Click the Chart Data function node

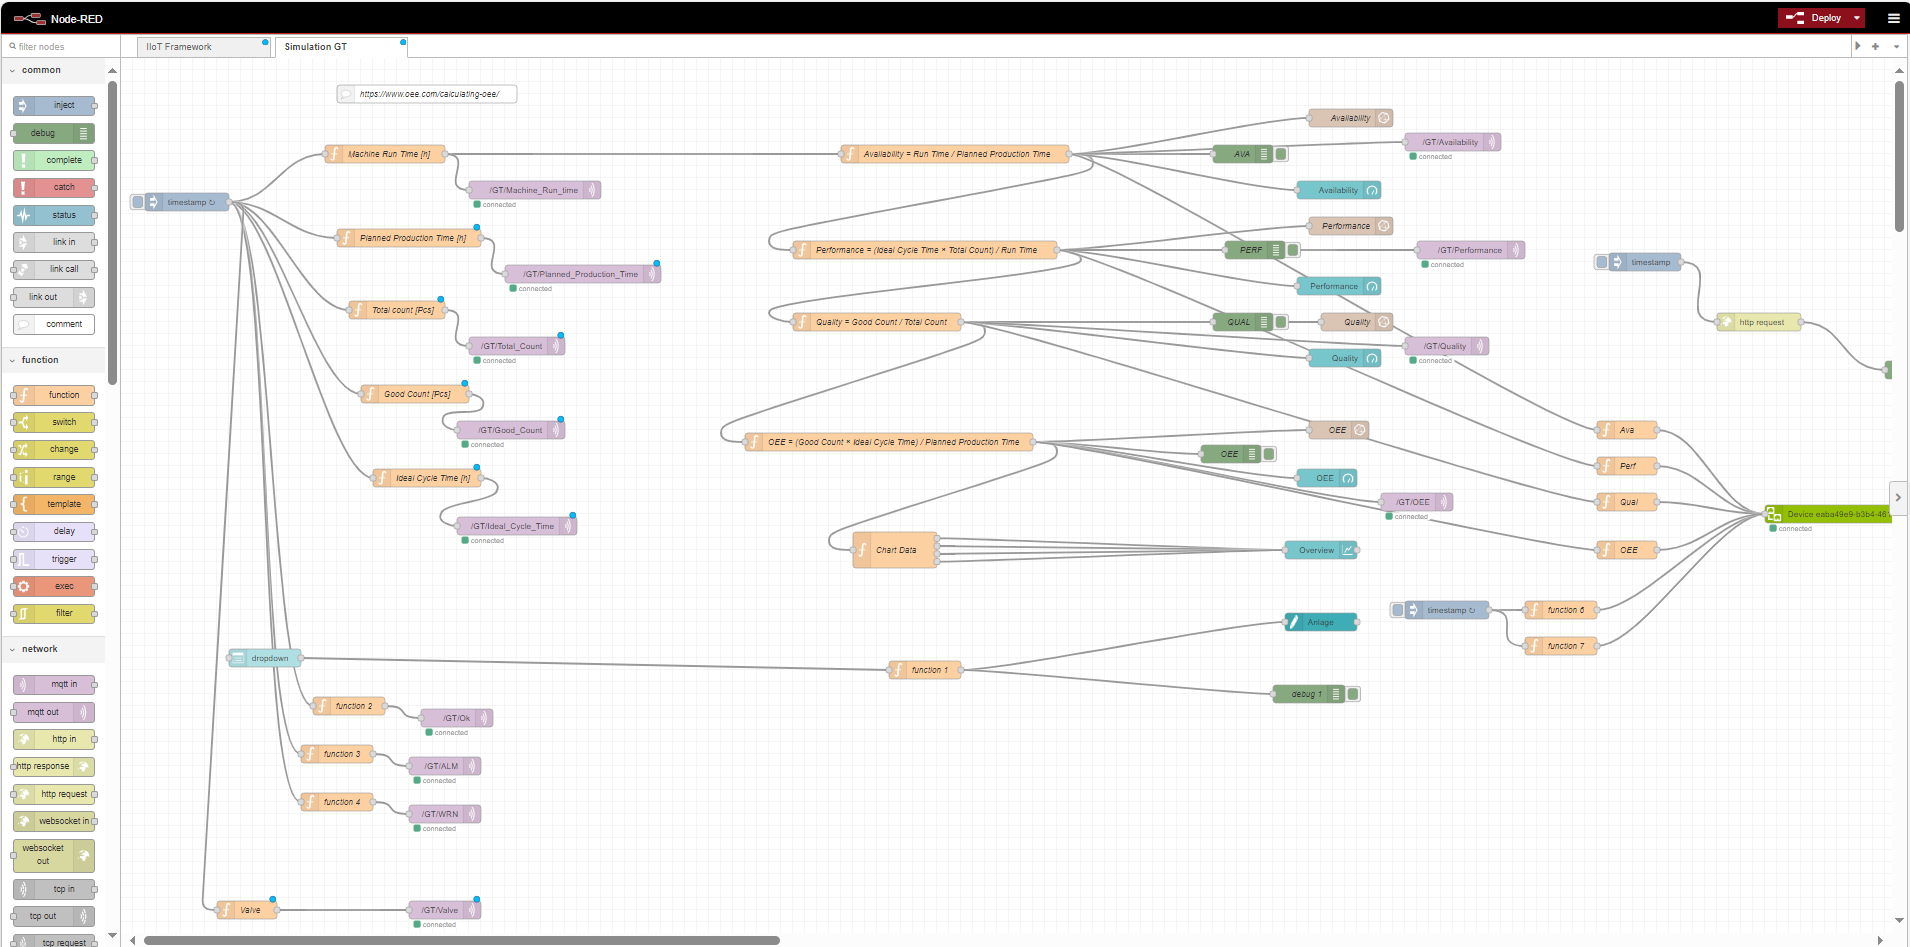tap(895, 550)
